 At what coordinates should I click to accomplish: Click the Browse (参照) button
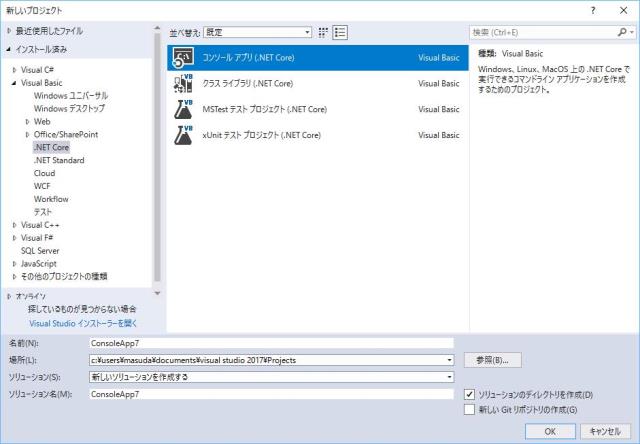(493, 359)
